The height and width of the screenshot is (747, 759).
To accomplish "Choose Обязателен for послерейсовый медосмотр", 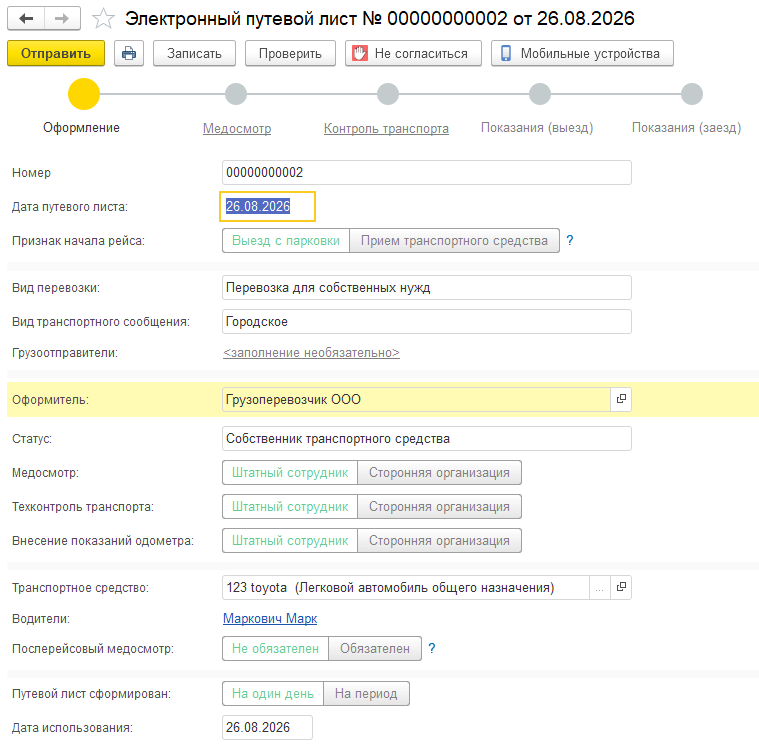I will [375, 648].
